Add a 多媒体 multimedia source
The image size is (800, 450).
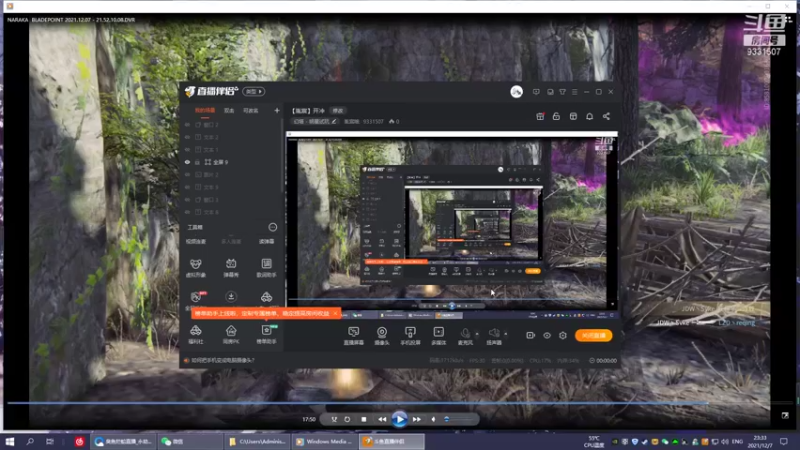point(438,336)
